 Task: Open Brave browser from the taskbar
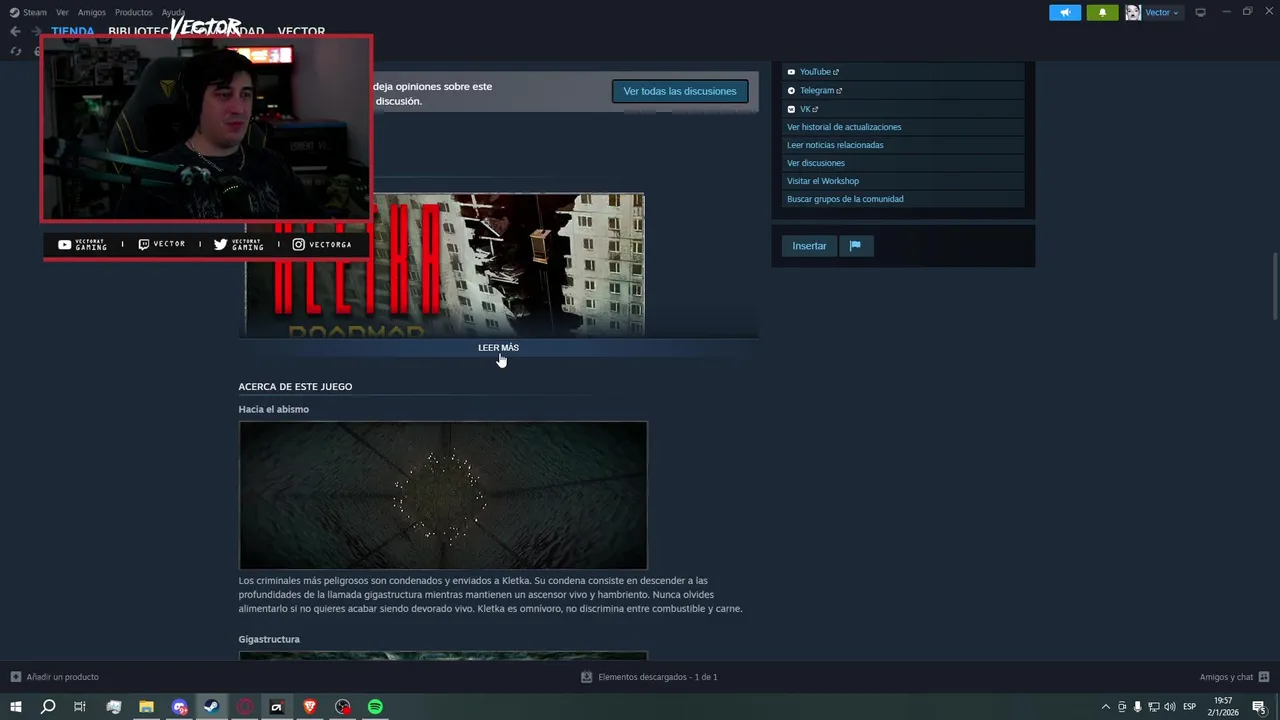(309, 707)
